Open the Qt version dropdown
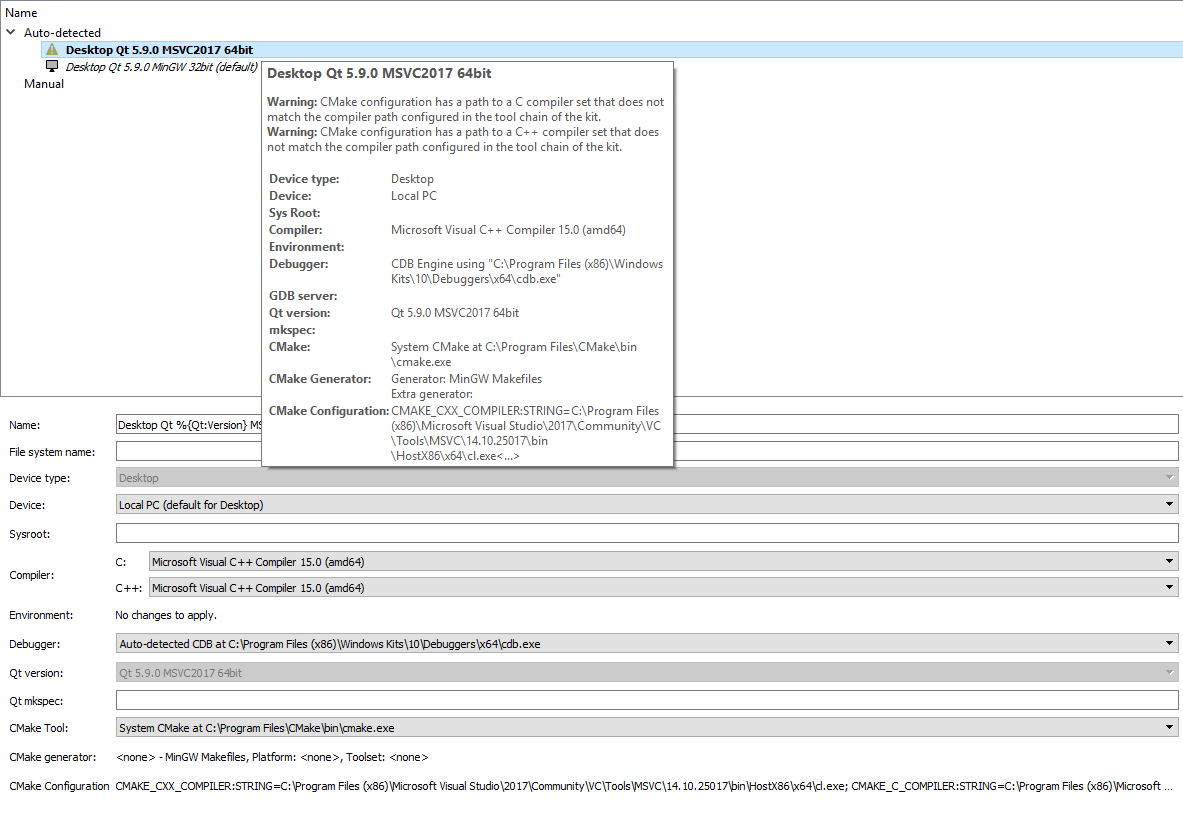The height and width of the screenshot is (818, 1183). (x=647, y=672)
